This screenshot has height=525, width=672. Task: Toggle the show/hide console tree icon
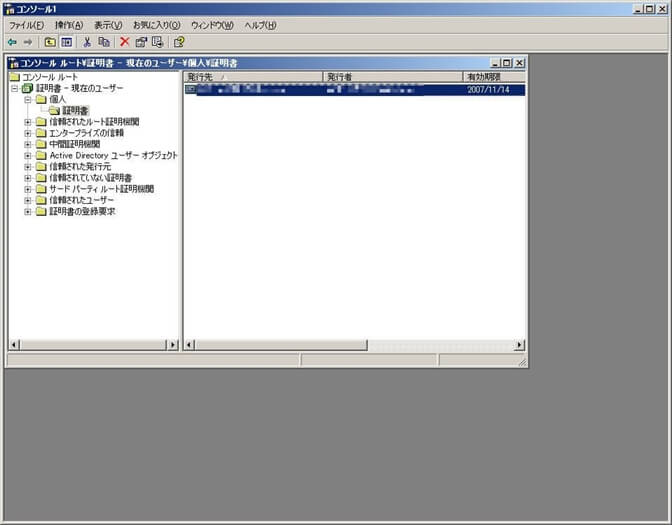(x=67, y=42)
